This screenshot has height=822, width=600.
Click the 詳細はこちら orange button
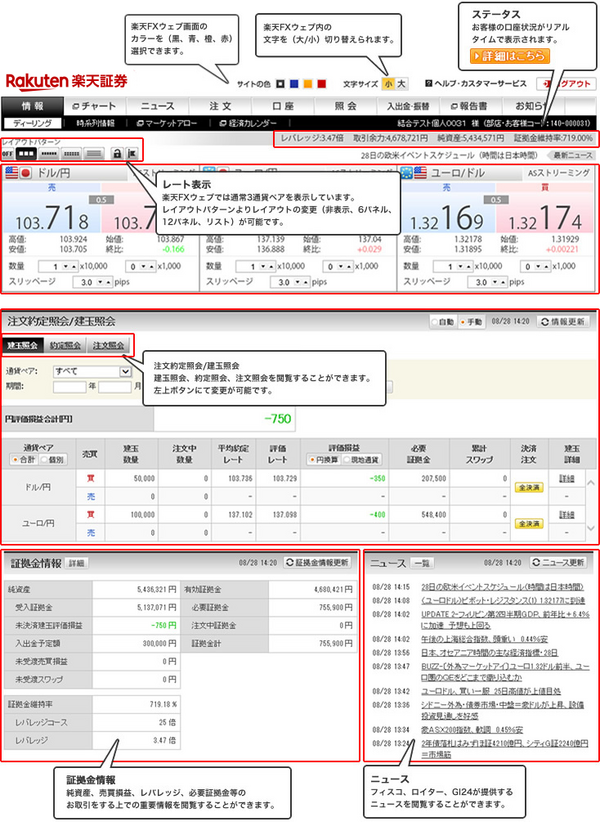click(510, 56)
